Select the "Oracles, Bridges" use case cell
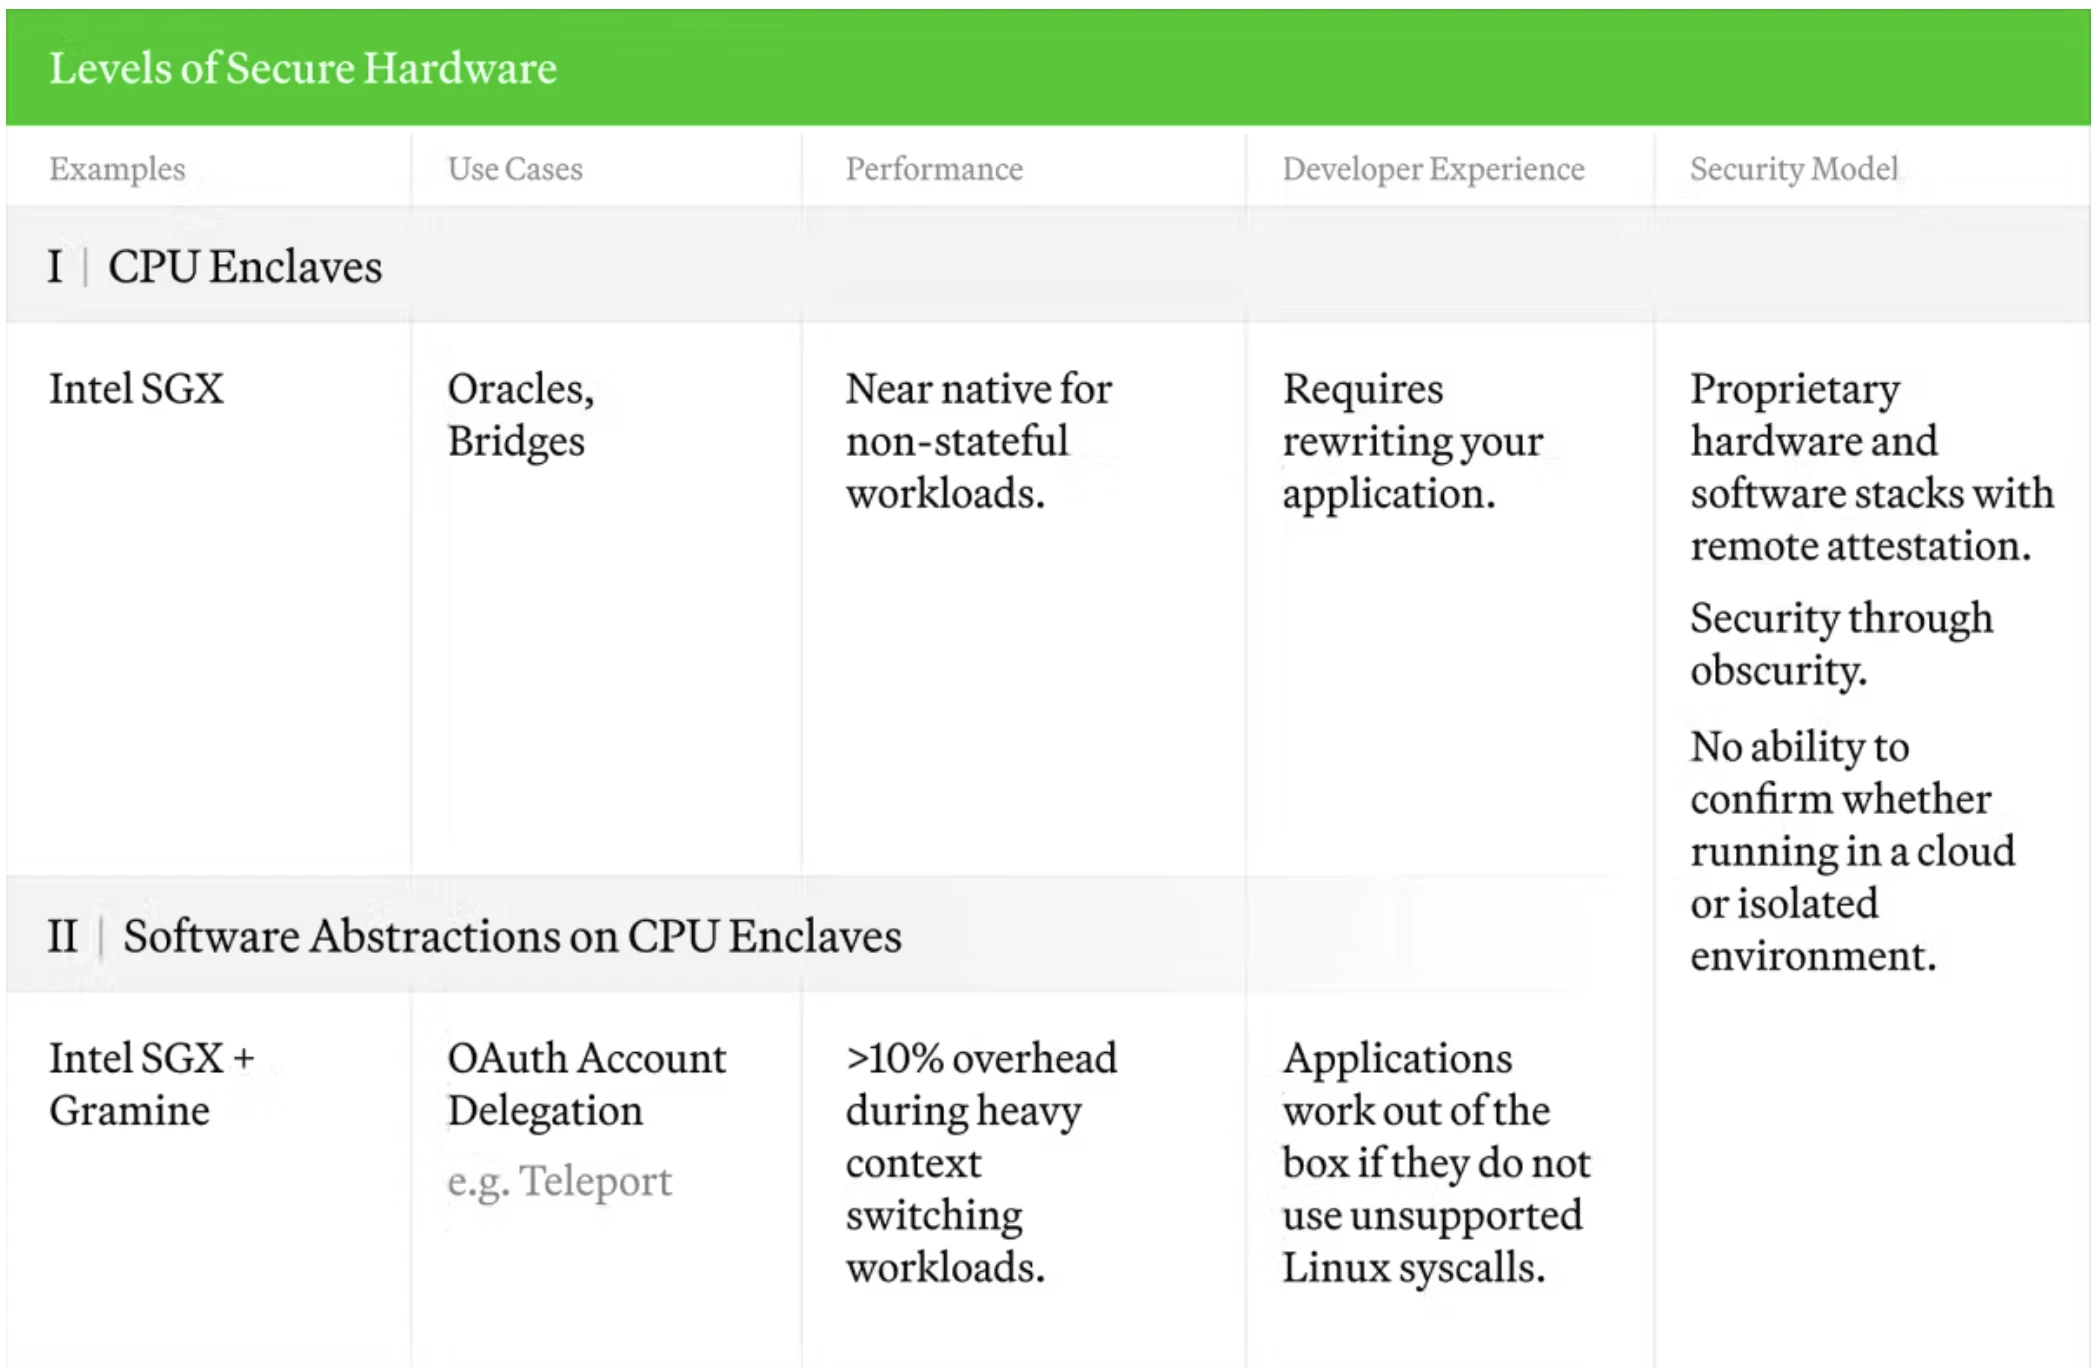 coord(520,415)
